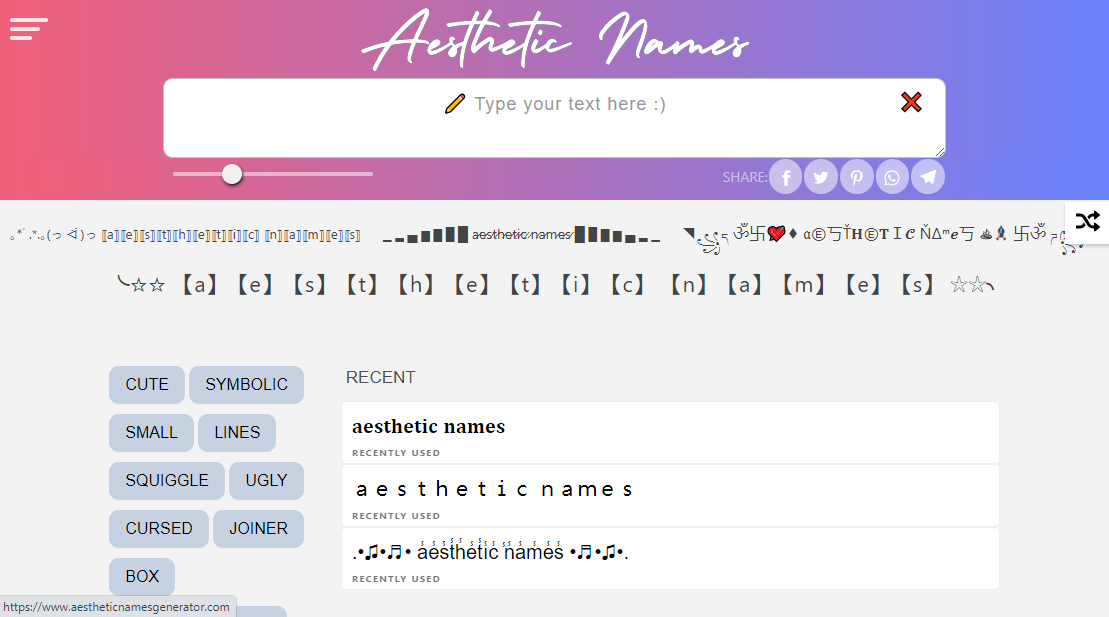Select the SYMBOLIC style category

[x=246, y=384]
